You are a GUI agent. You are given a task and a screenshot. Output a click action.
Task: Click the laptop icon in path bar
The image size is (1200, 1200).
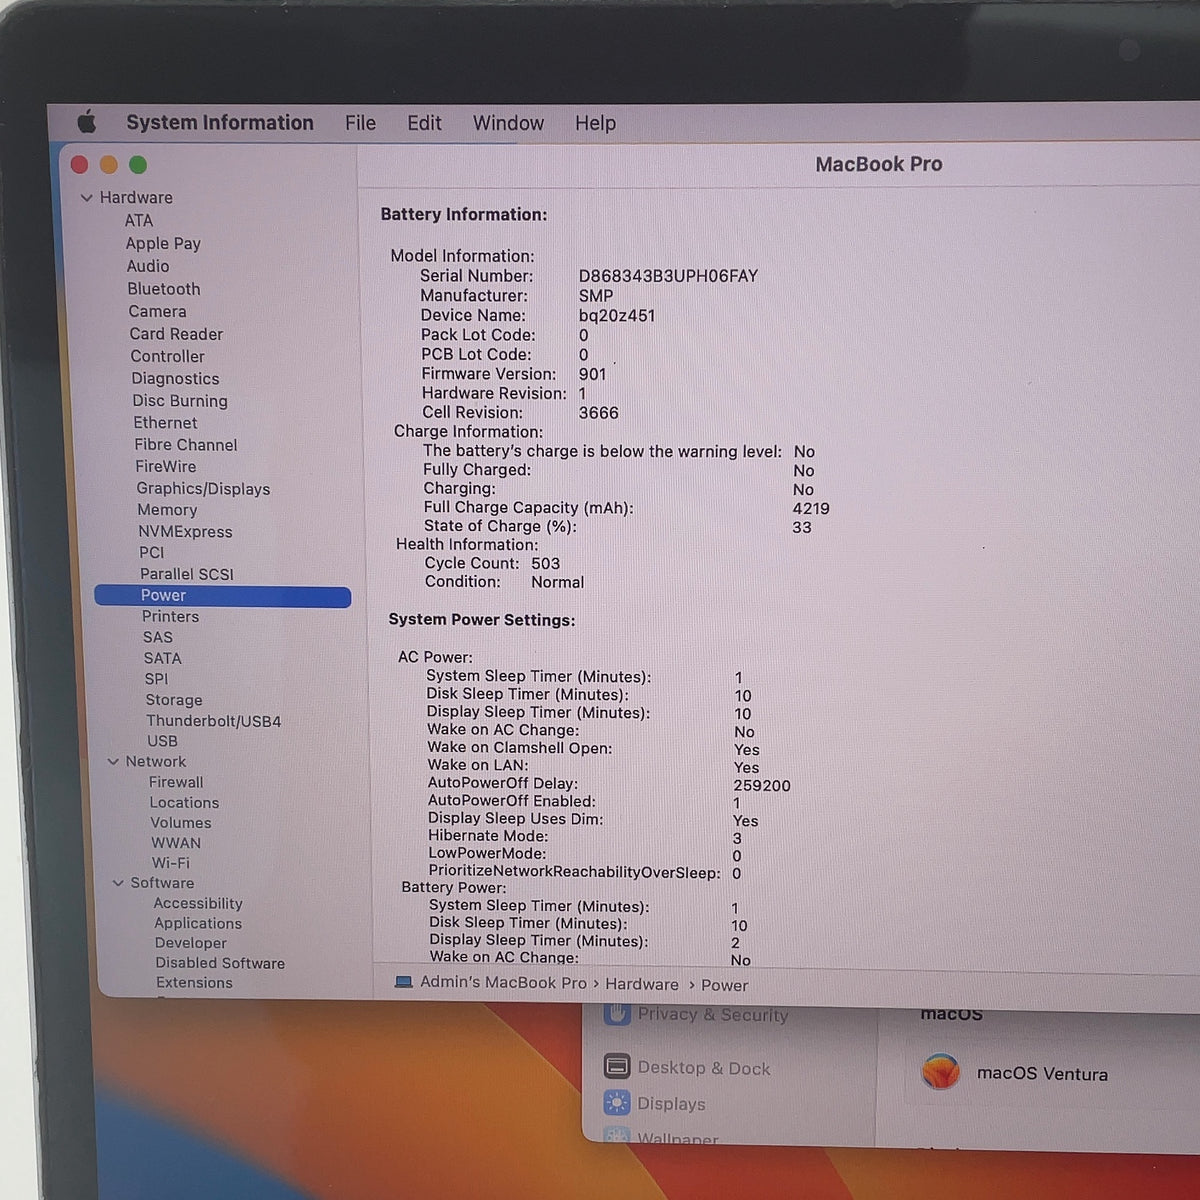click(403, 982)
